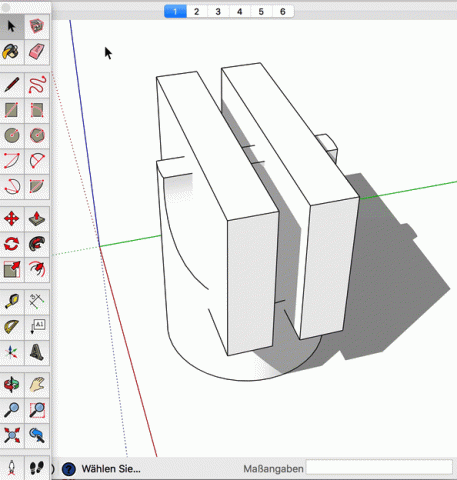Choose the Rectangle tool
Screen dimensions: 457x480
click(x=12, y=110)
